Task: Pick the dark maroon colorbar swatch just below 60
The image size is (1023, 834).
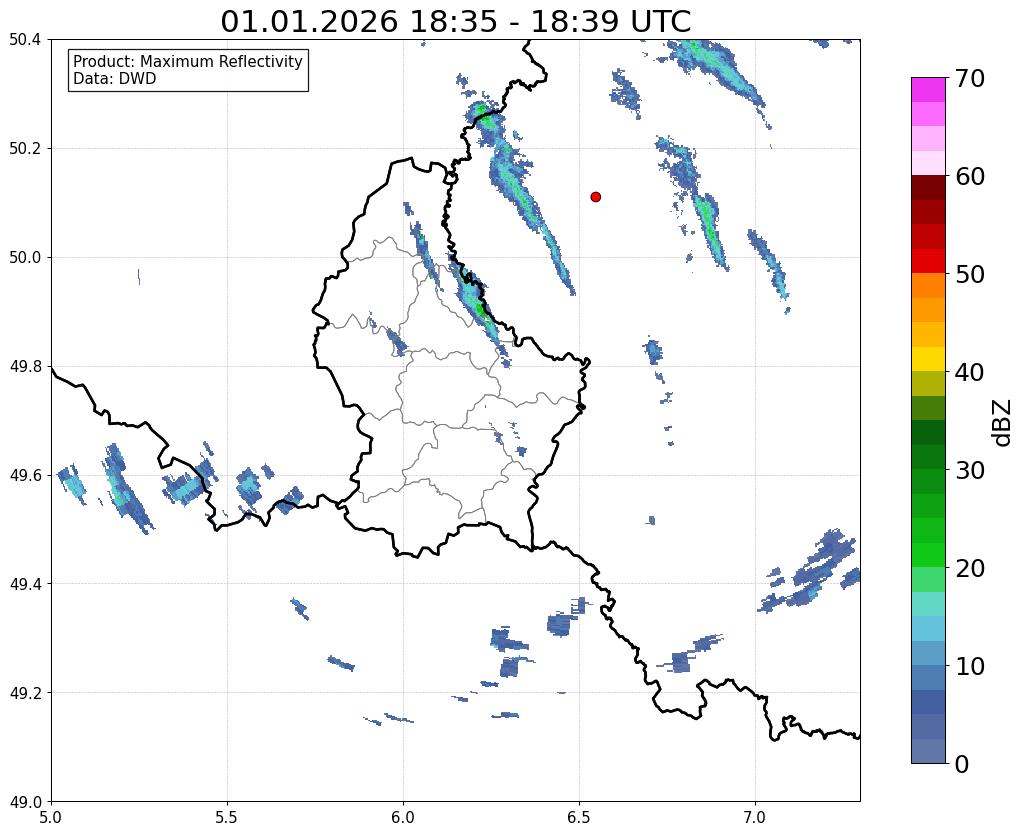Action: (928, 188)
